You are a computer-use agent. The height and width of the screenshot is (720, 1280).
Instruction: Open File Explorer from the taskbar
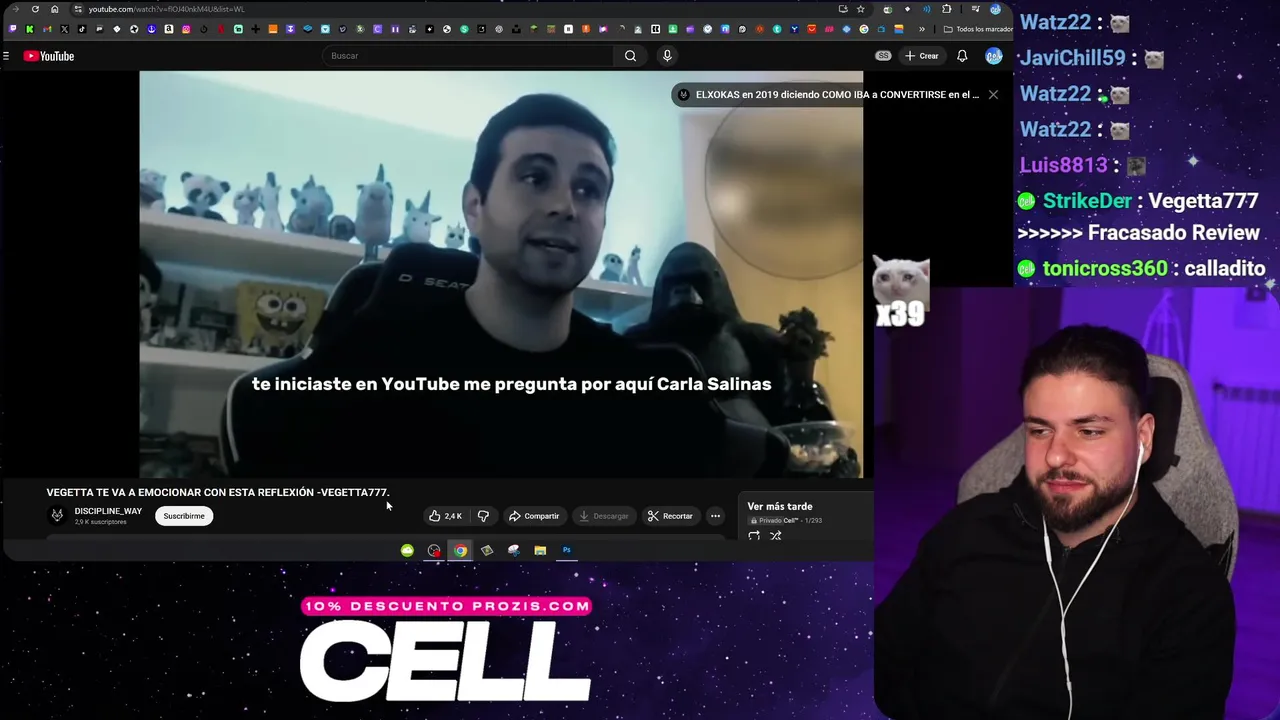(x=540, y=550)
